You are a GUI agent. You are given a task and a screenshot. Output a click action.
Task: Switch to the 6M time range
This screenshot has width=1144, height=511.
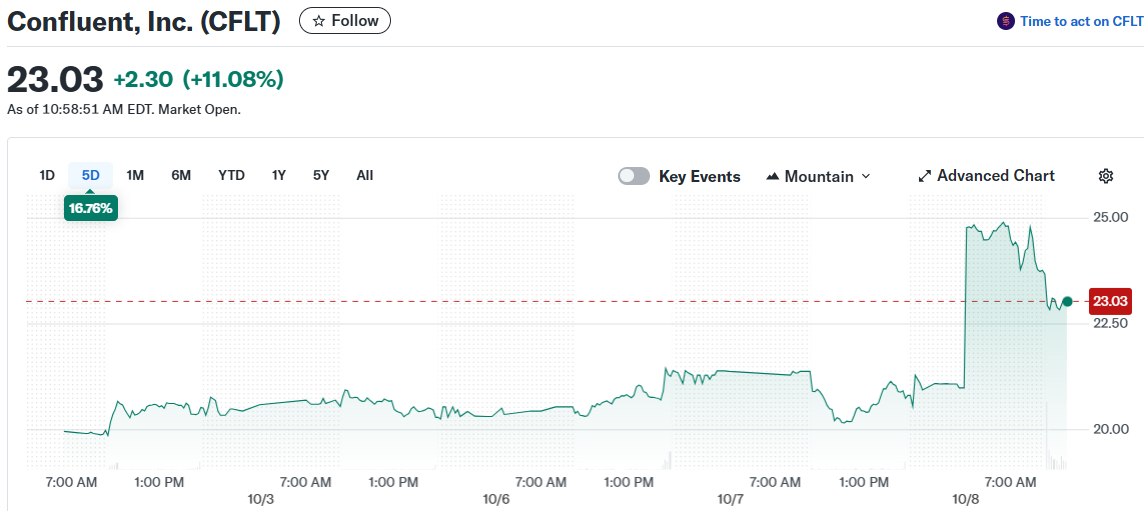[181, 175]
